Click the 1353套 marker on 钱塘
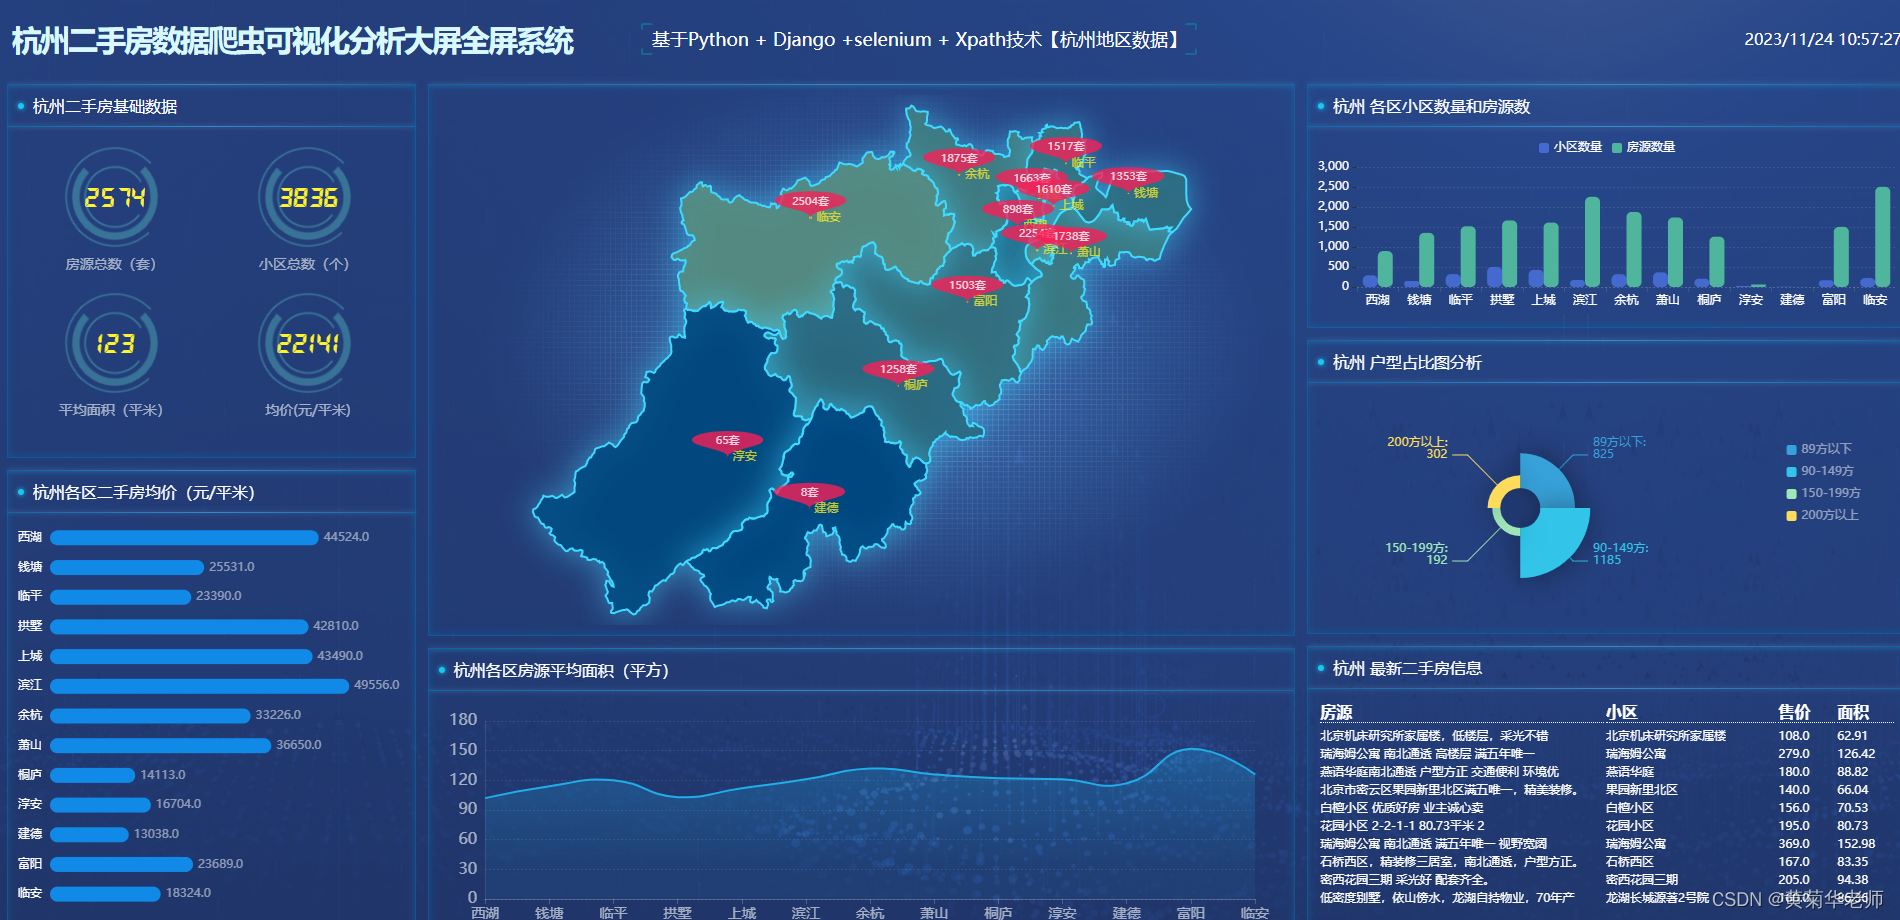1900x920 pixels. 1128,176
